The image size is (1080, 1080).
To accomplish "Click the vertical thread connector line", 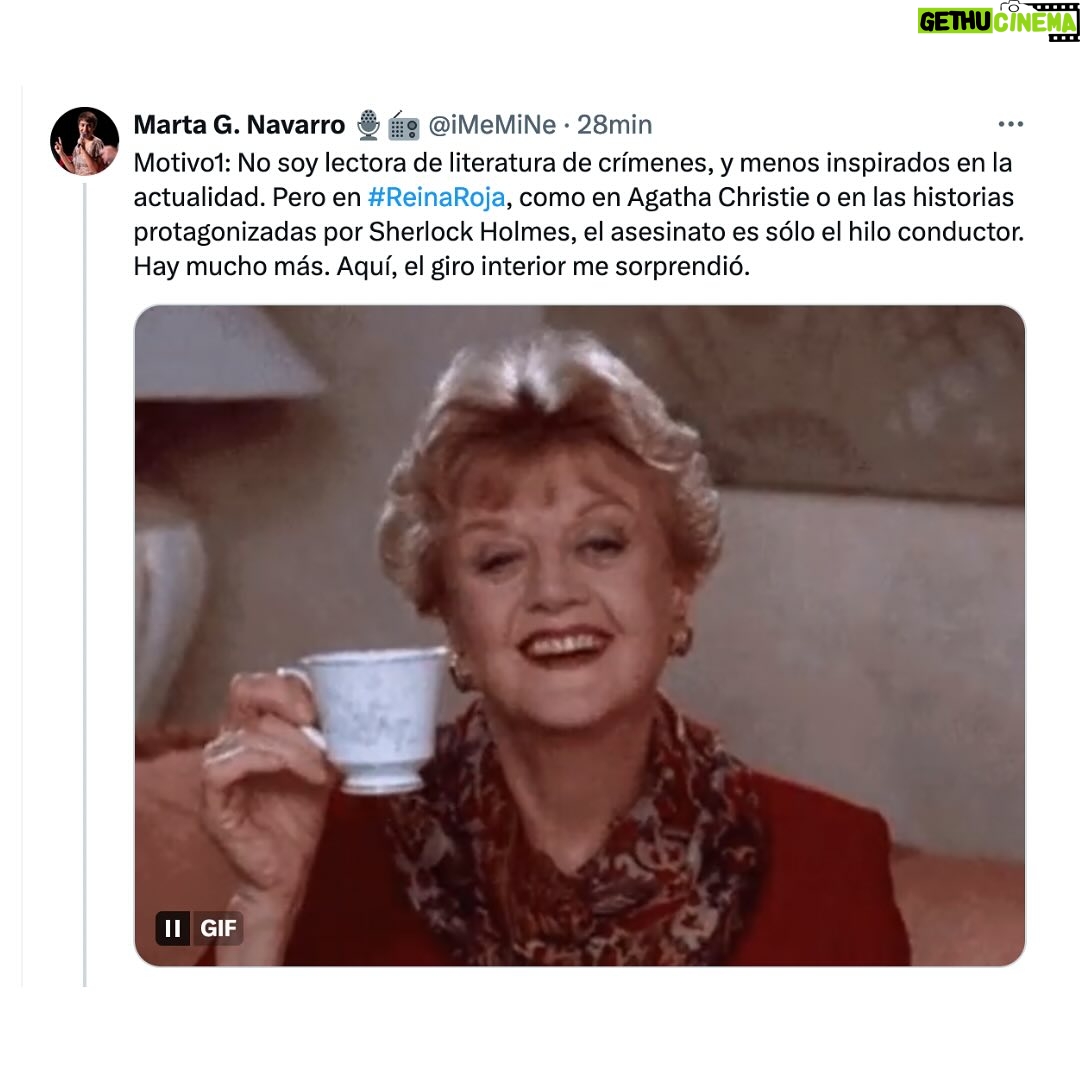I will pyautogui.click(x=85, y=584).
